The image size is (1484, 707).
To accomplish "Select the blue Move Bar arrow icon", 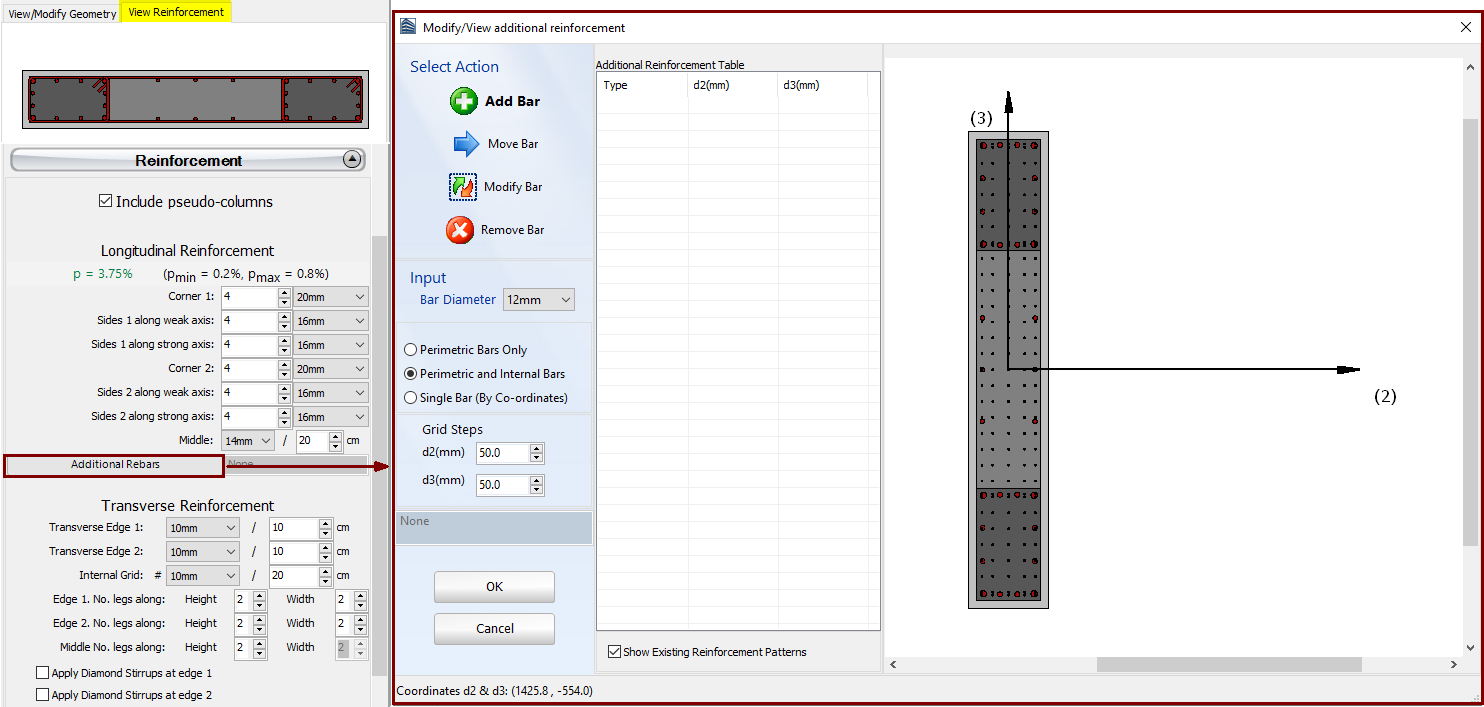I will [x=466, y=144].
